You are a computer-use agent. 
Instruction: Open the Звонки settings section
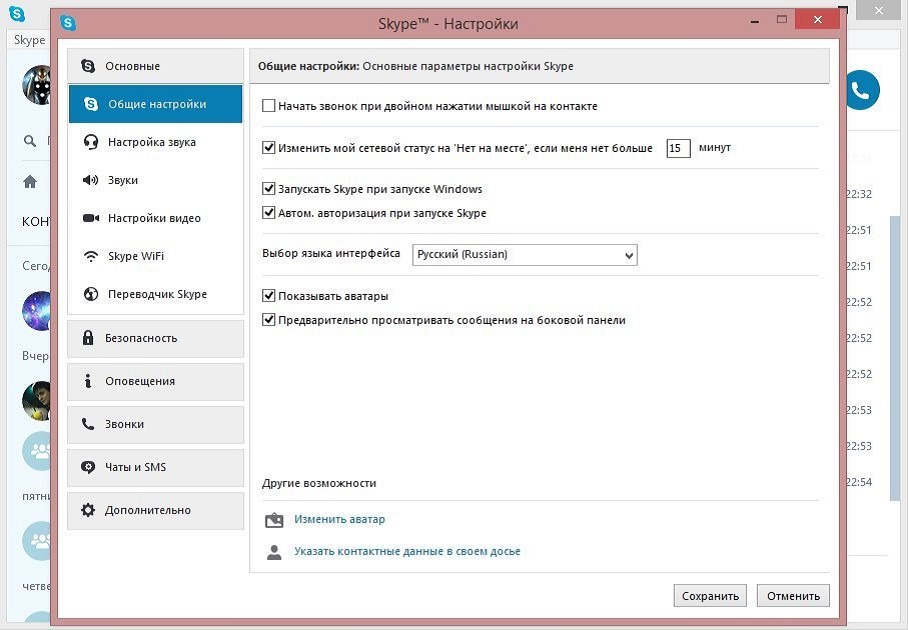156,424
